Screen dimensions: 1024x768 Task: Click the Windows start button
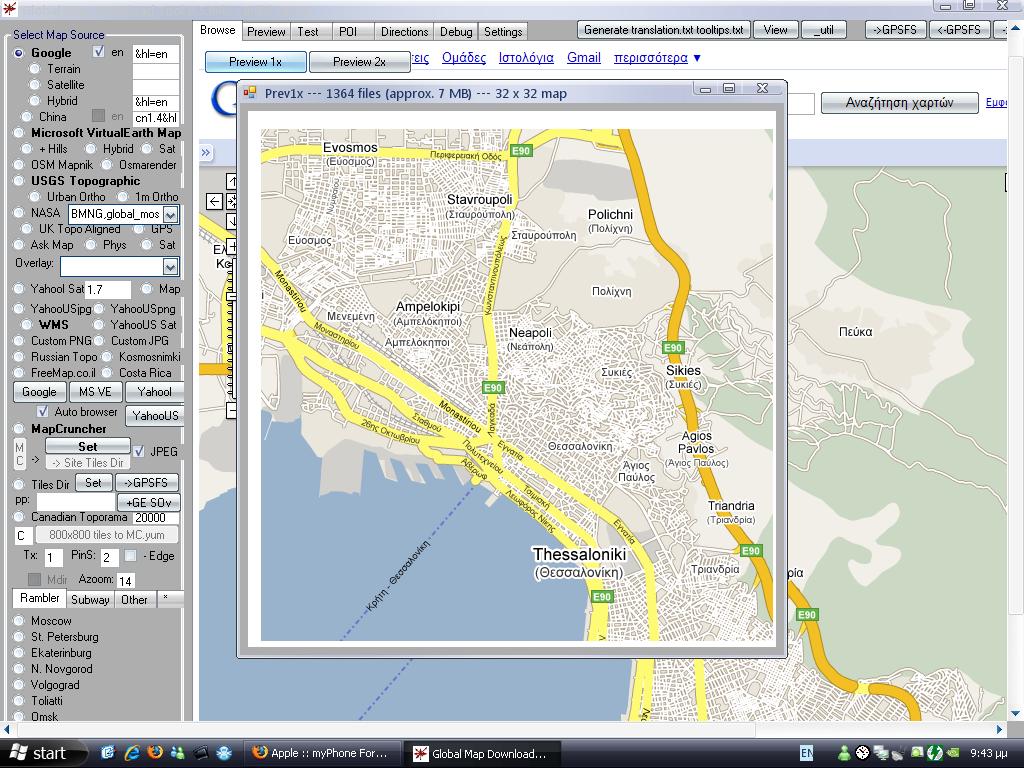(40, 753)
